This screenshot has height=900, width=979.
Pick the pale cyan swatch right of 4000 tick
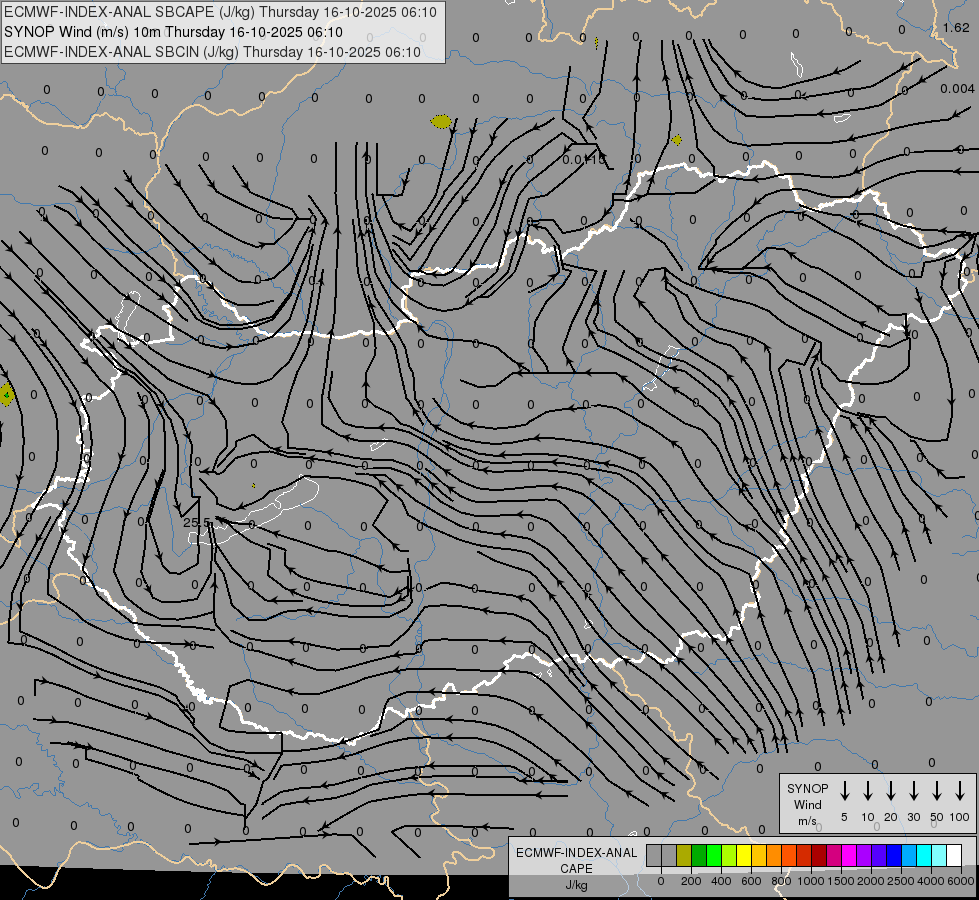click(938, 855)
